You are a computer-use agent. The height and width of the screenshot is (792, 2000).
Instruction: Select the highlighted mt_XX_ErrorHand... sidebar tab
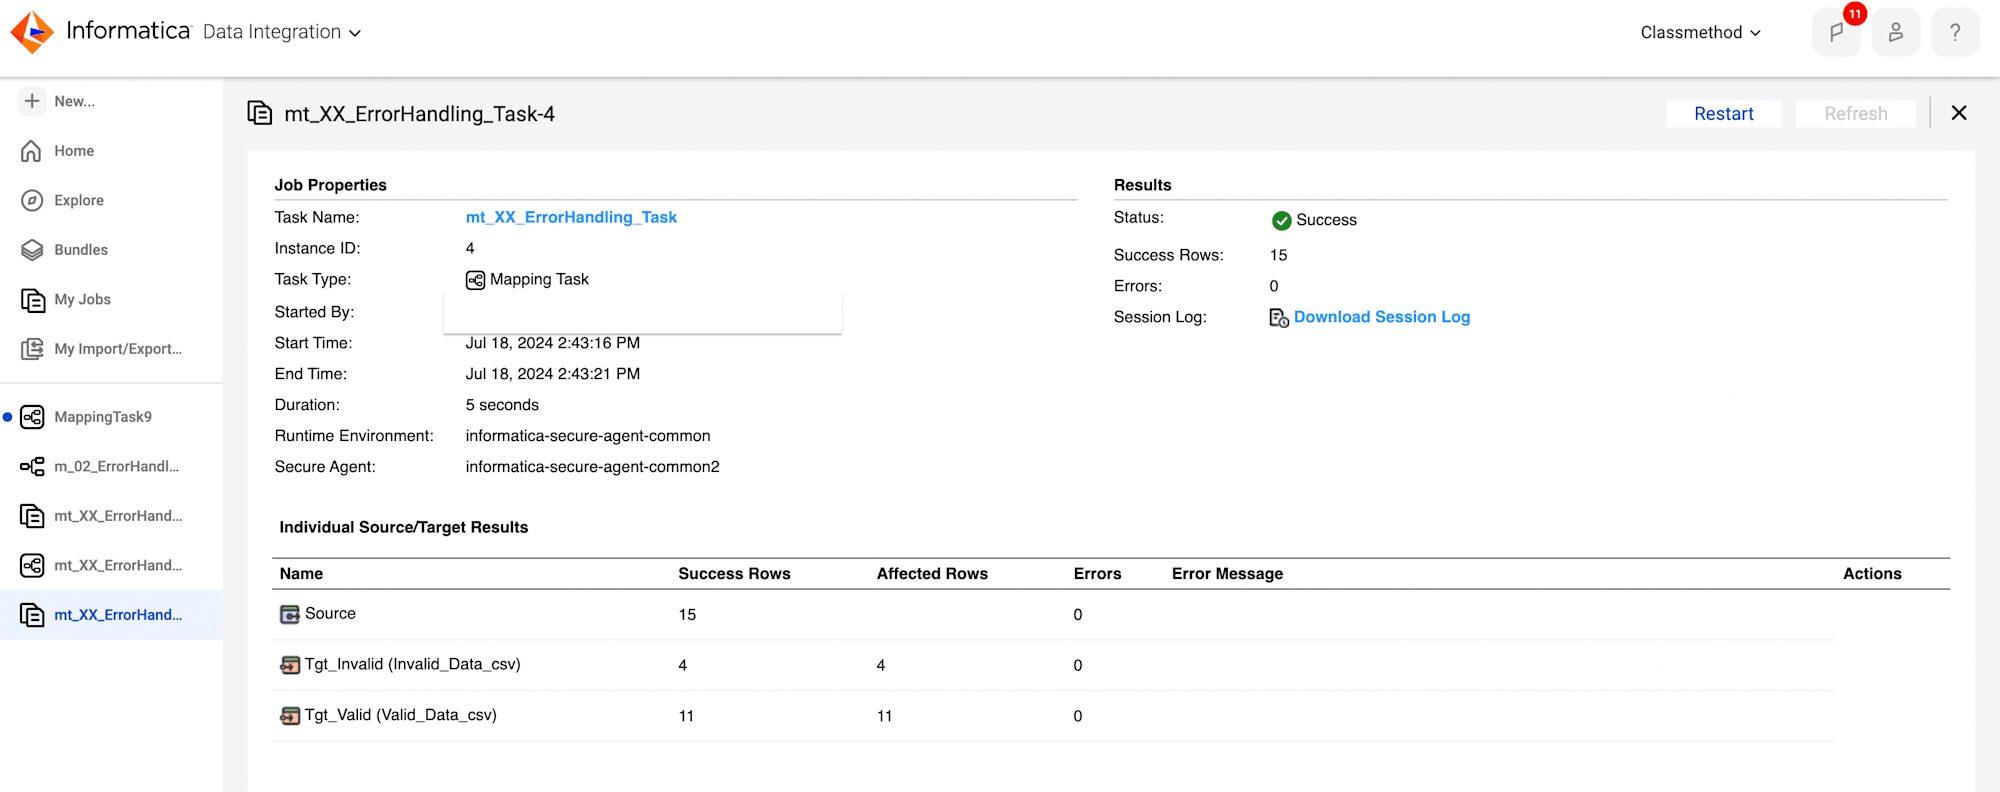pos(111,615)
